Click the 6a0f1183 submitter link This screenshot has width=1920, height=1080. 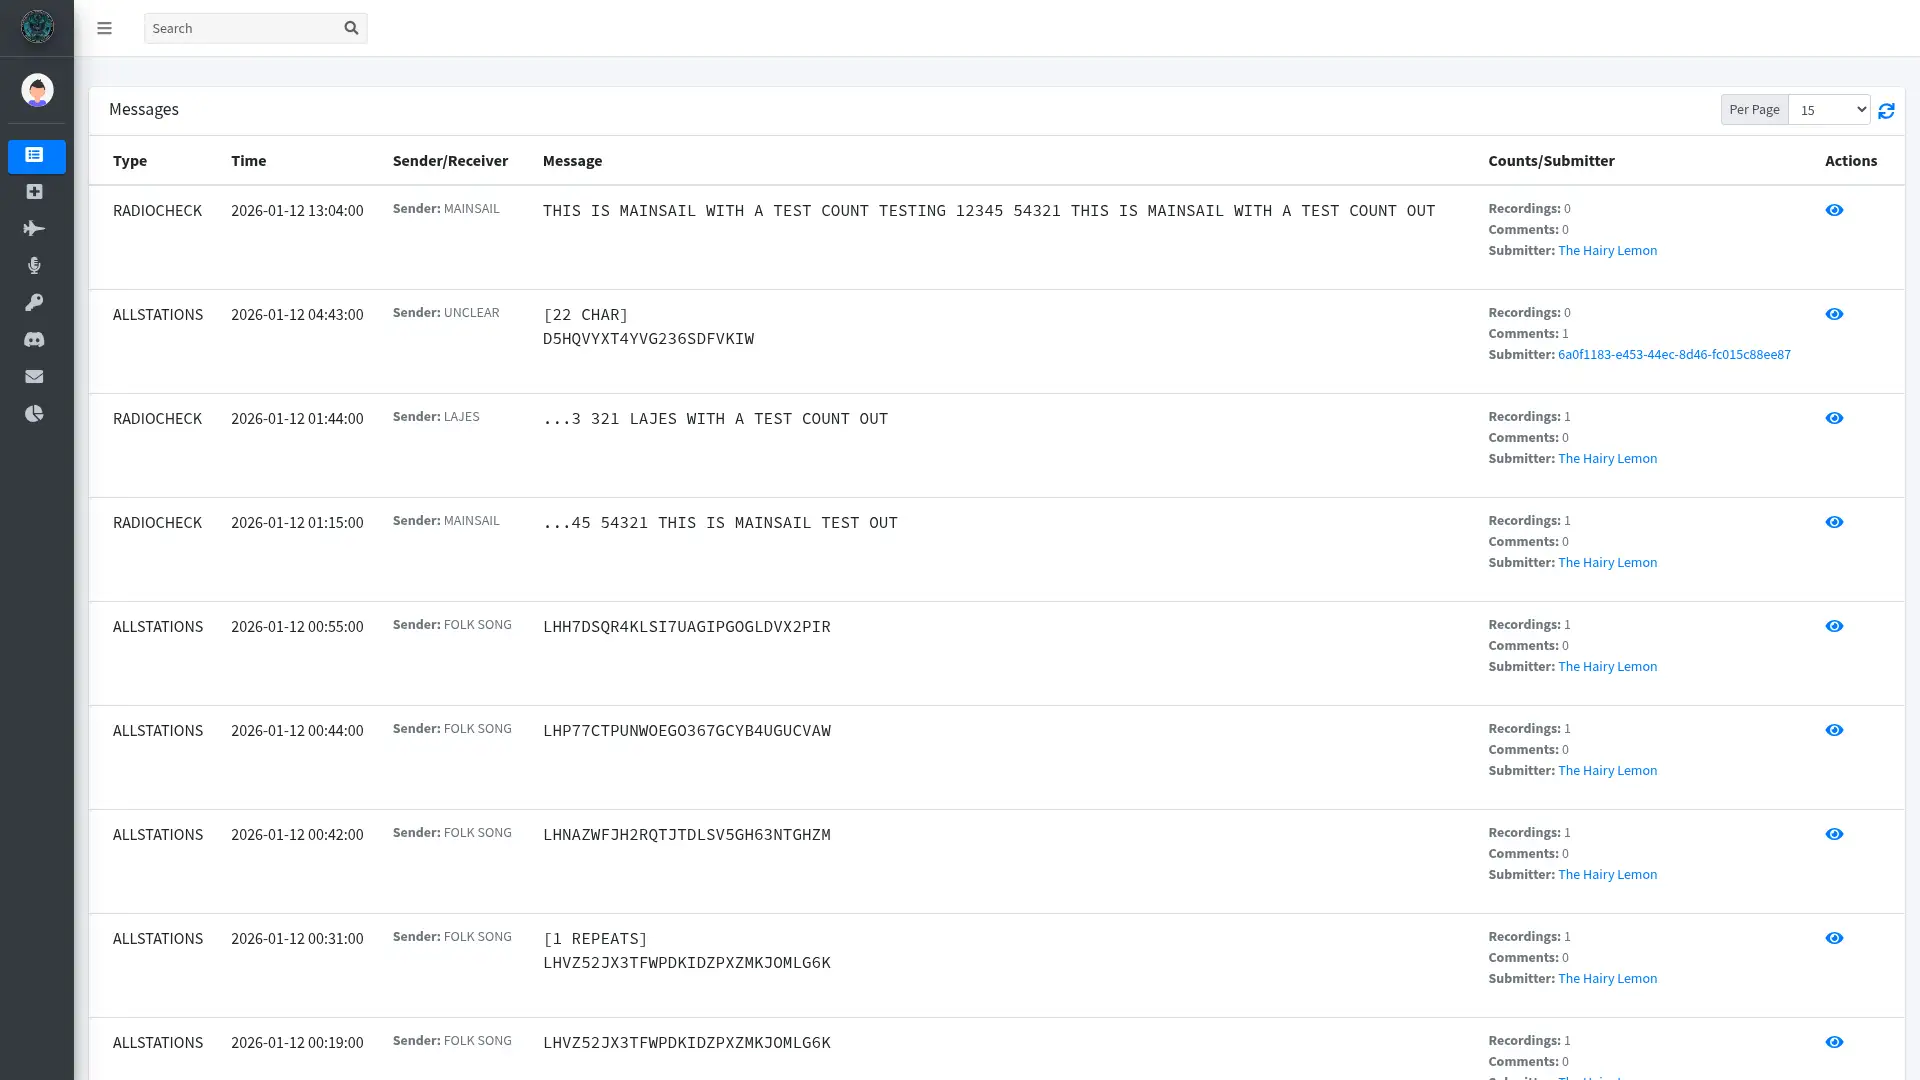coord(1674,354)
